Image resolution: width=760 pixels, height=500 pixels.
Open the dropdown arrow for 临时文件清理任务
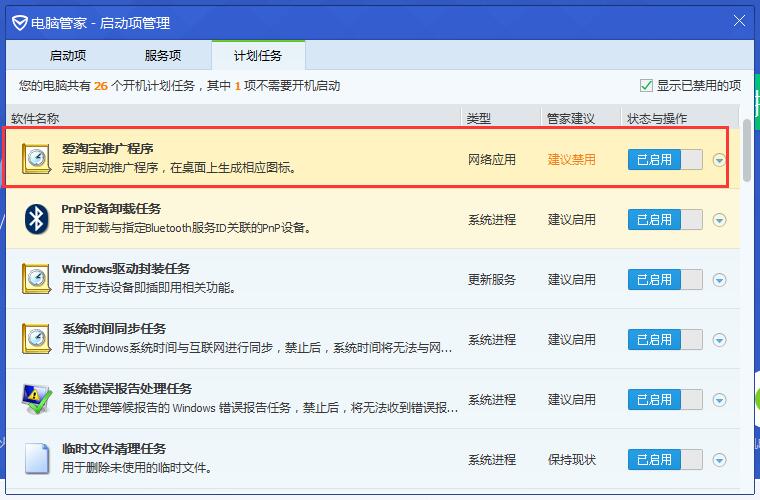point(719,460)
